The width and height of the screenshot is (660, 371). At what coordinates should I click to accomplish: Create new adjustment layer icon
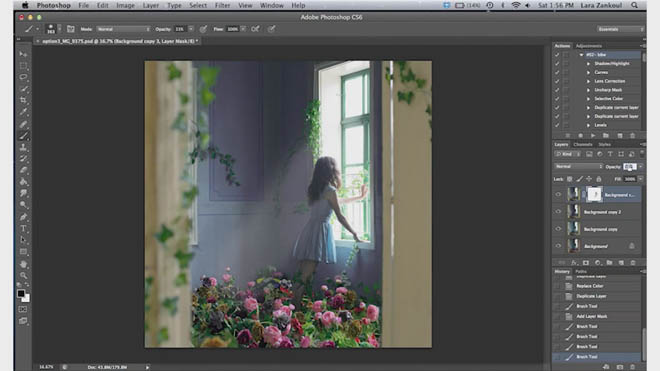[x=597, y=263]
